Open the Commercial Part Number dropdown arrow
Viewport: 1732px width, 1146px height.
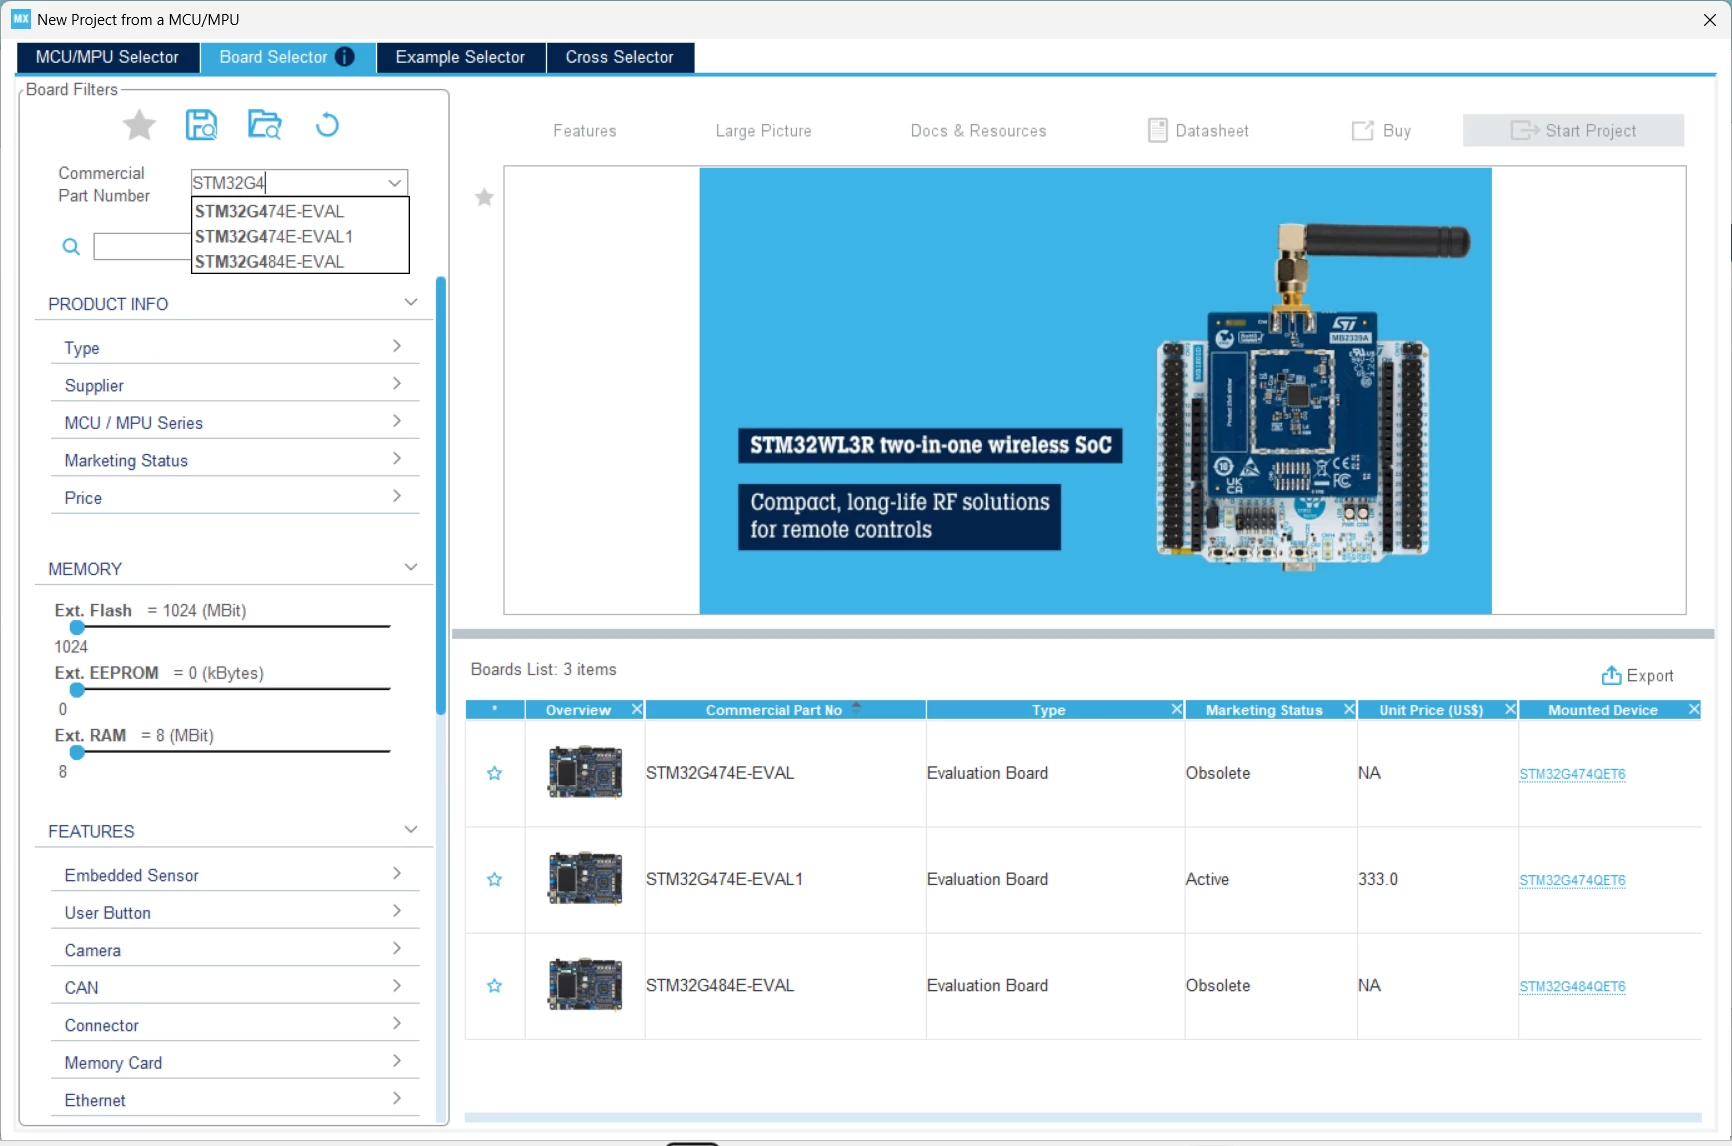(395, 183)
